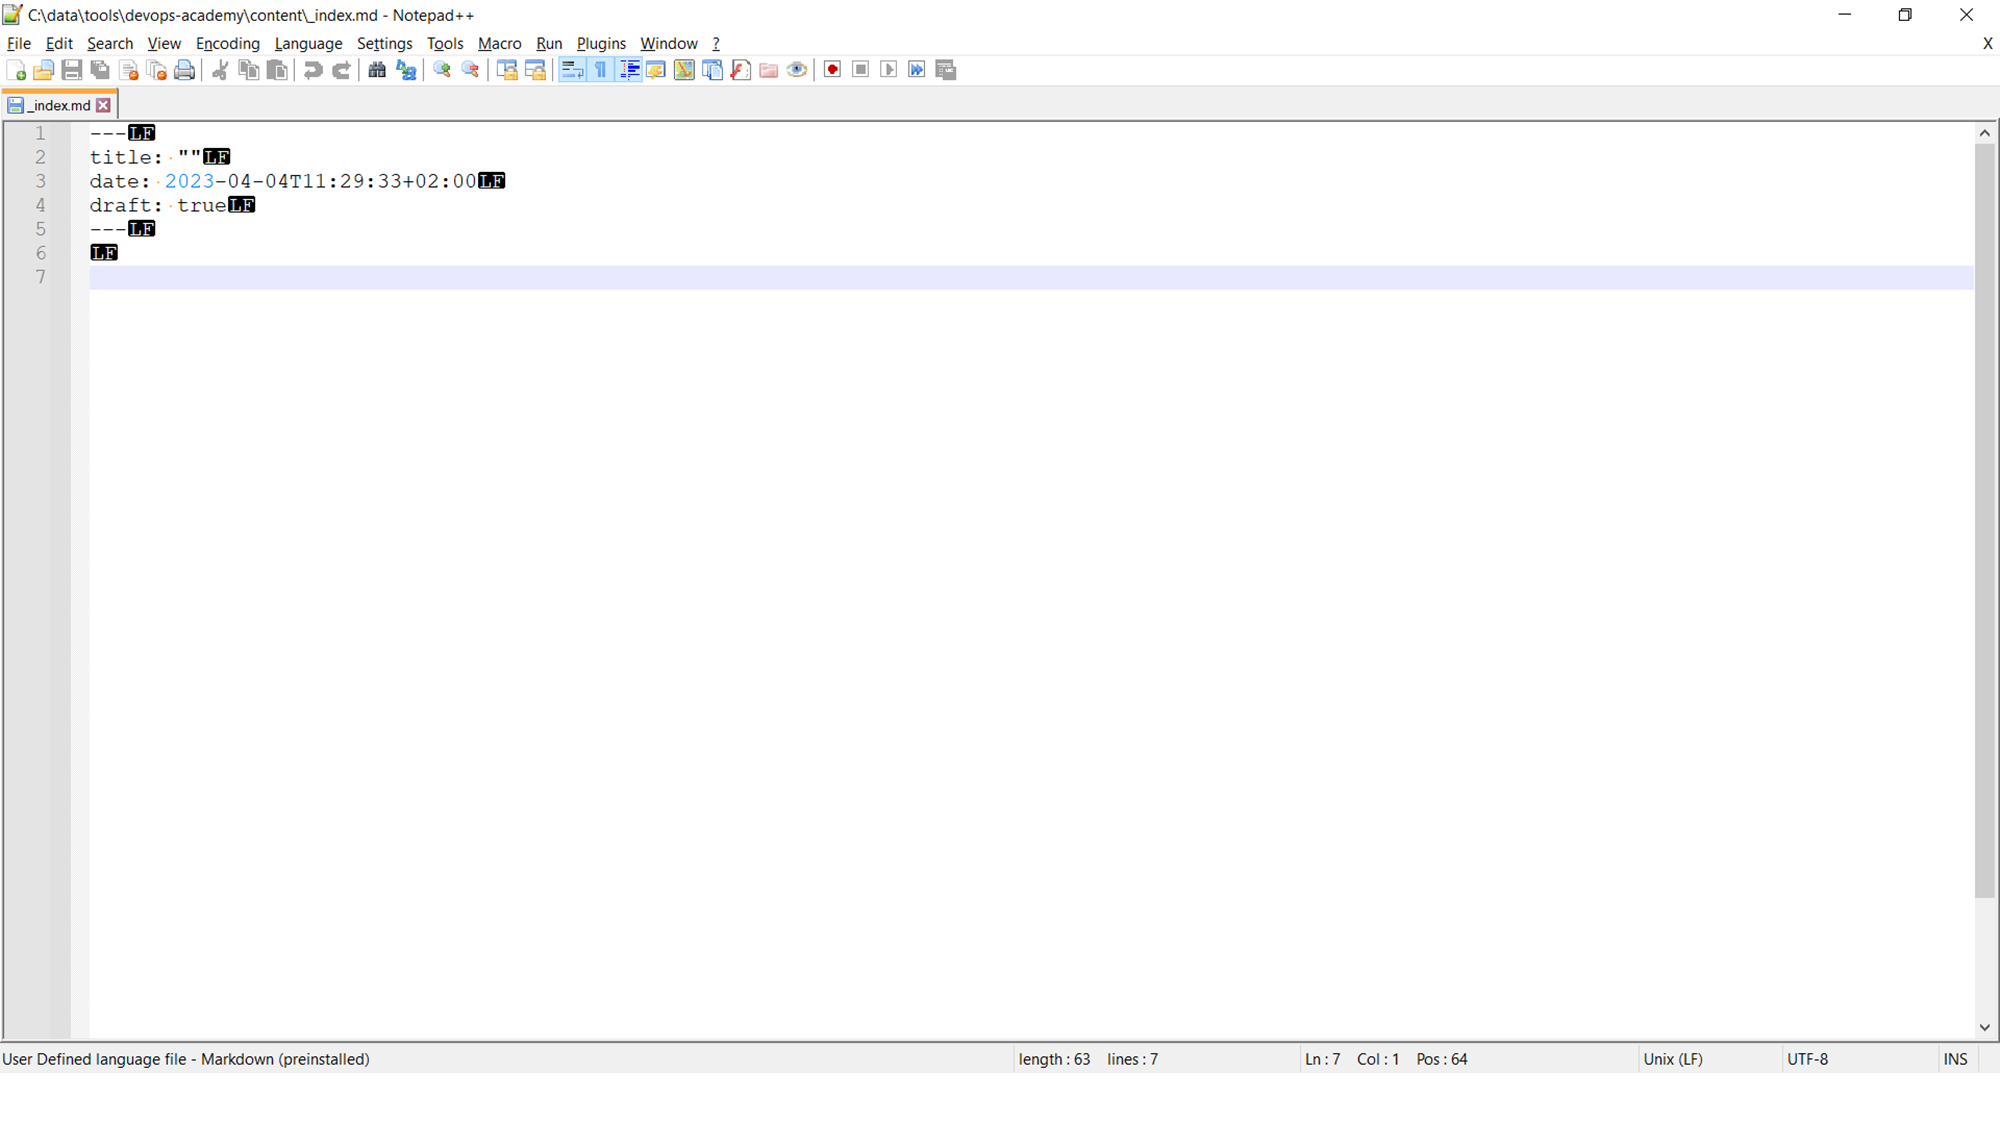The width and height of the screenshot is (2000, 1125).
Task: Toggle Word wrap toolbar button
Action: 572,70
